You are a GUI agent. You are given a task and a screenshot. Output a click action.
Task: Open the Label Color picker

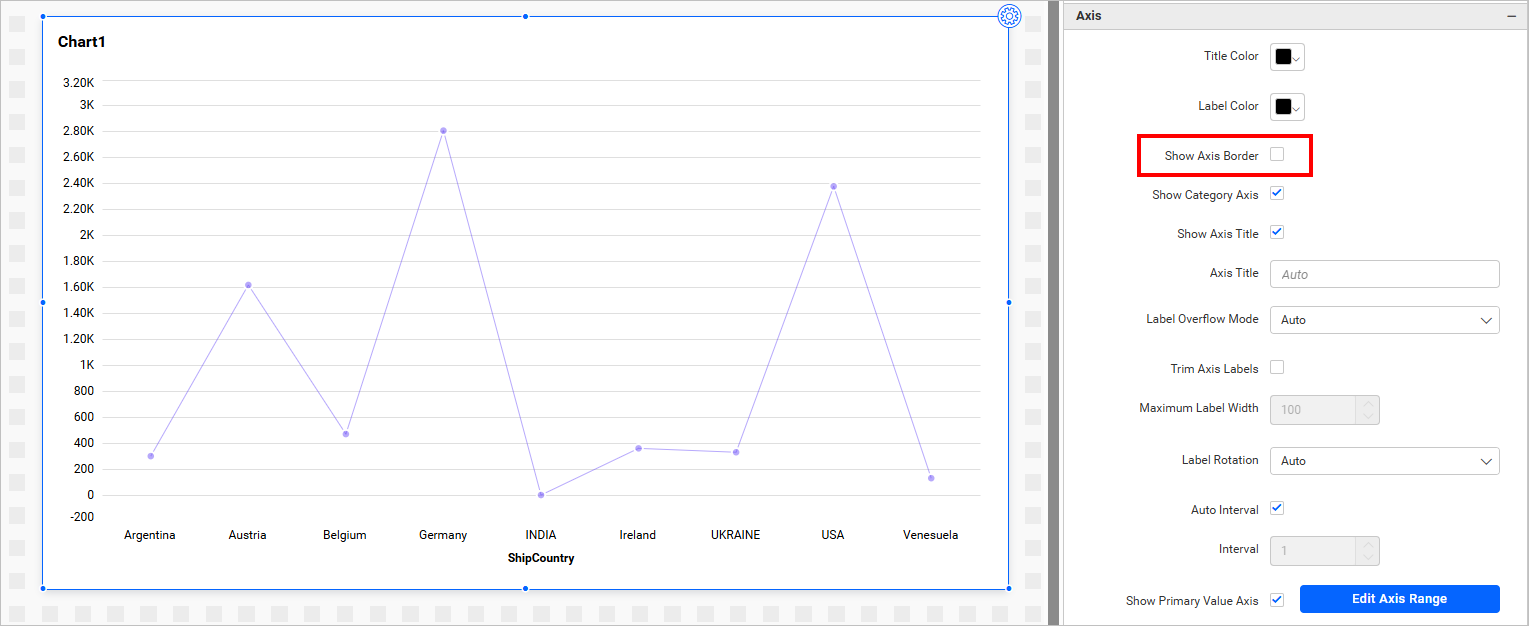(1287, 107)
